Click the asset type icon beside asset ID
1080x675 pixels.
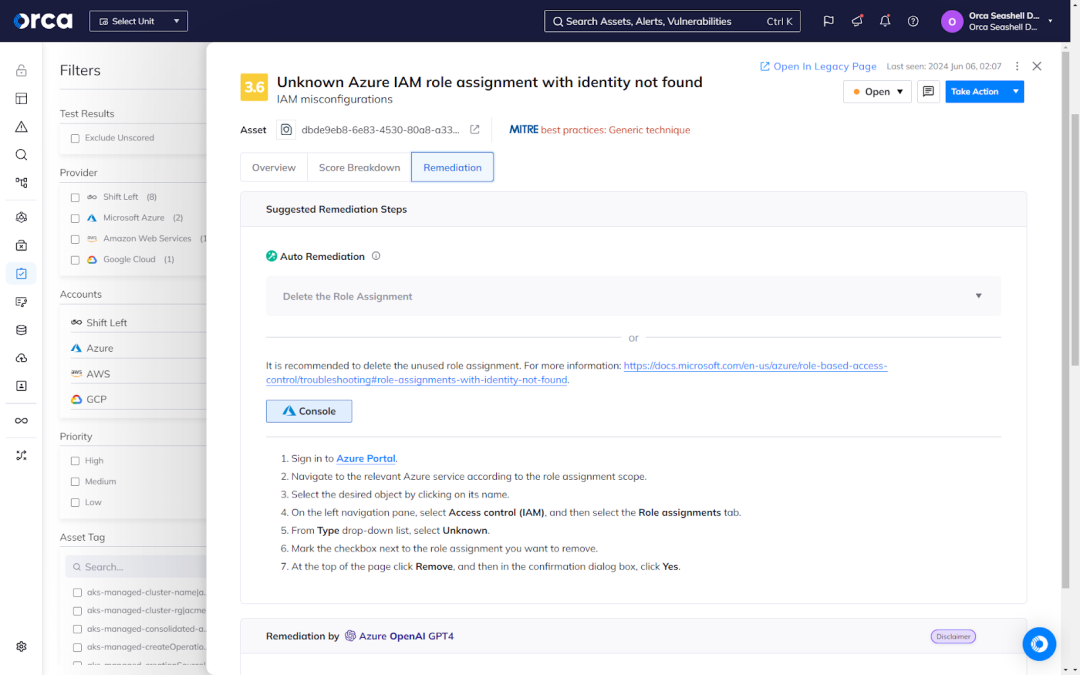pos(287,129)
